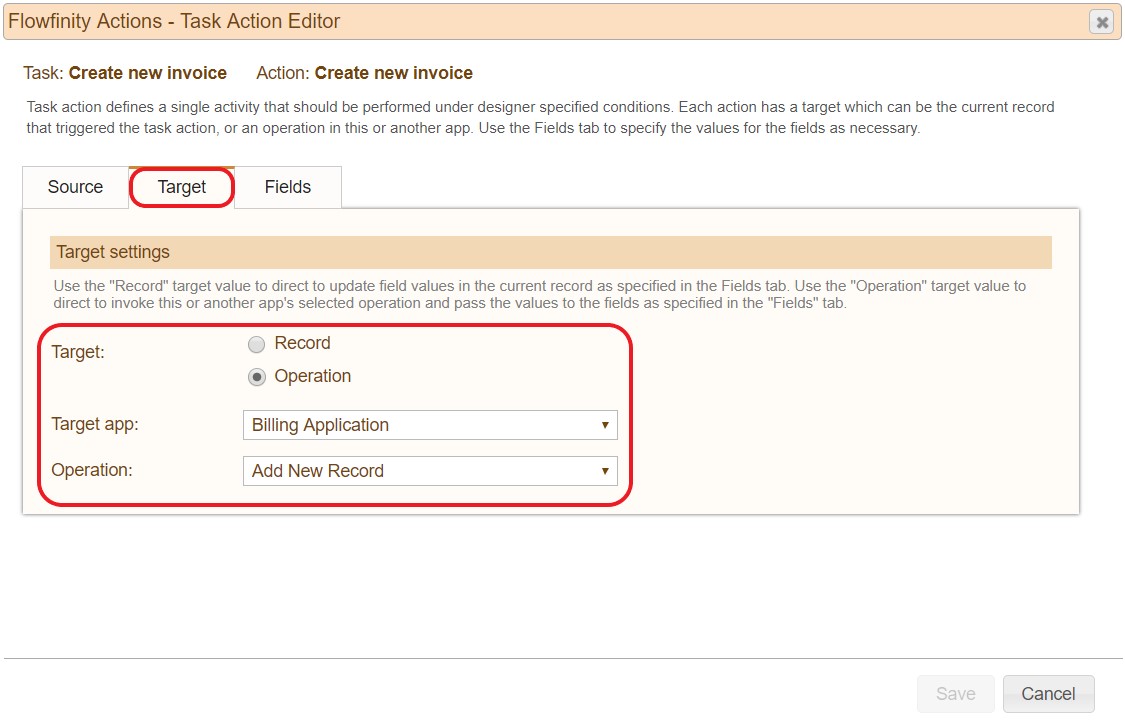
Task: Open the Fields tab
Action: (x=288, y=187)
